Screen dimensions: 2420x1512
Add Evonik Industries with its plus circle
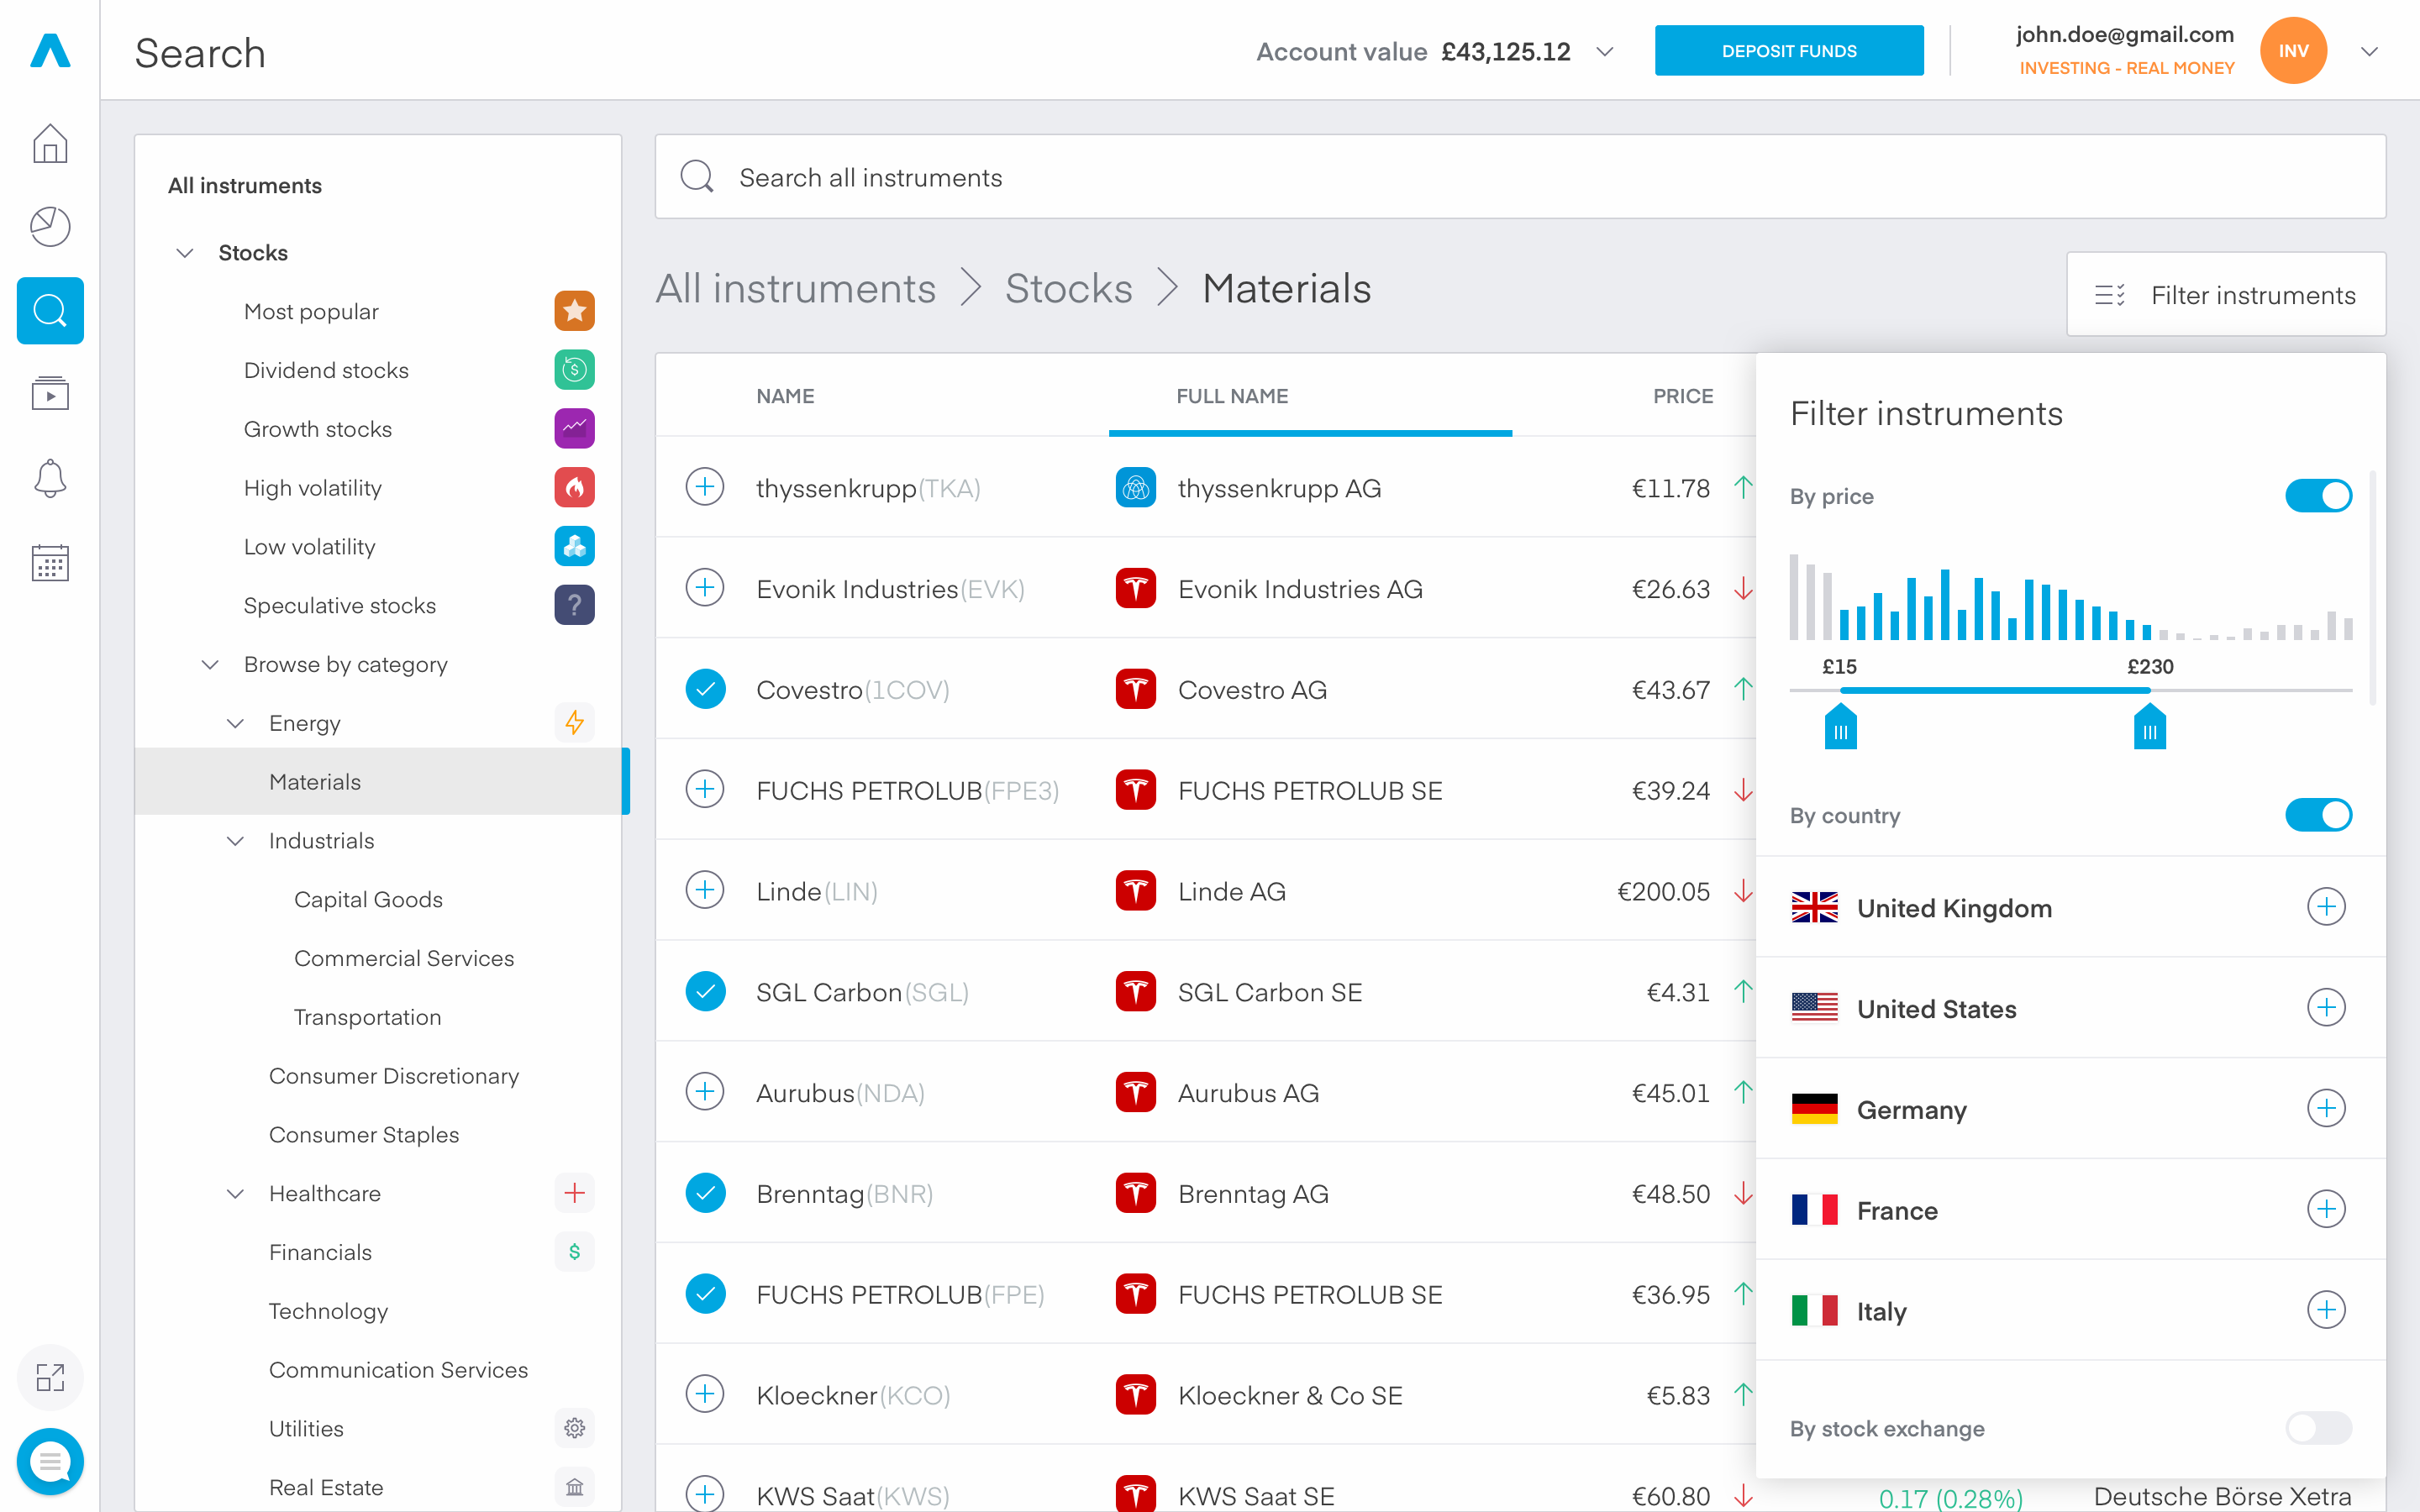click(x=705, y=588)
